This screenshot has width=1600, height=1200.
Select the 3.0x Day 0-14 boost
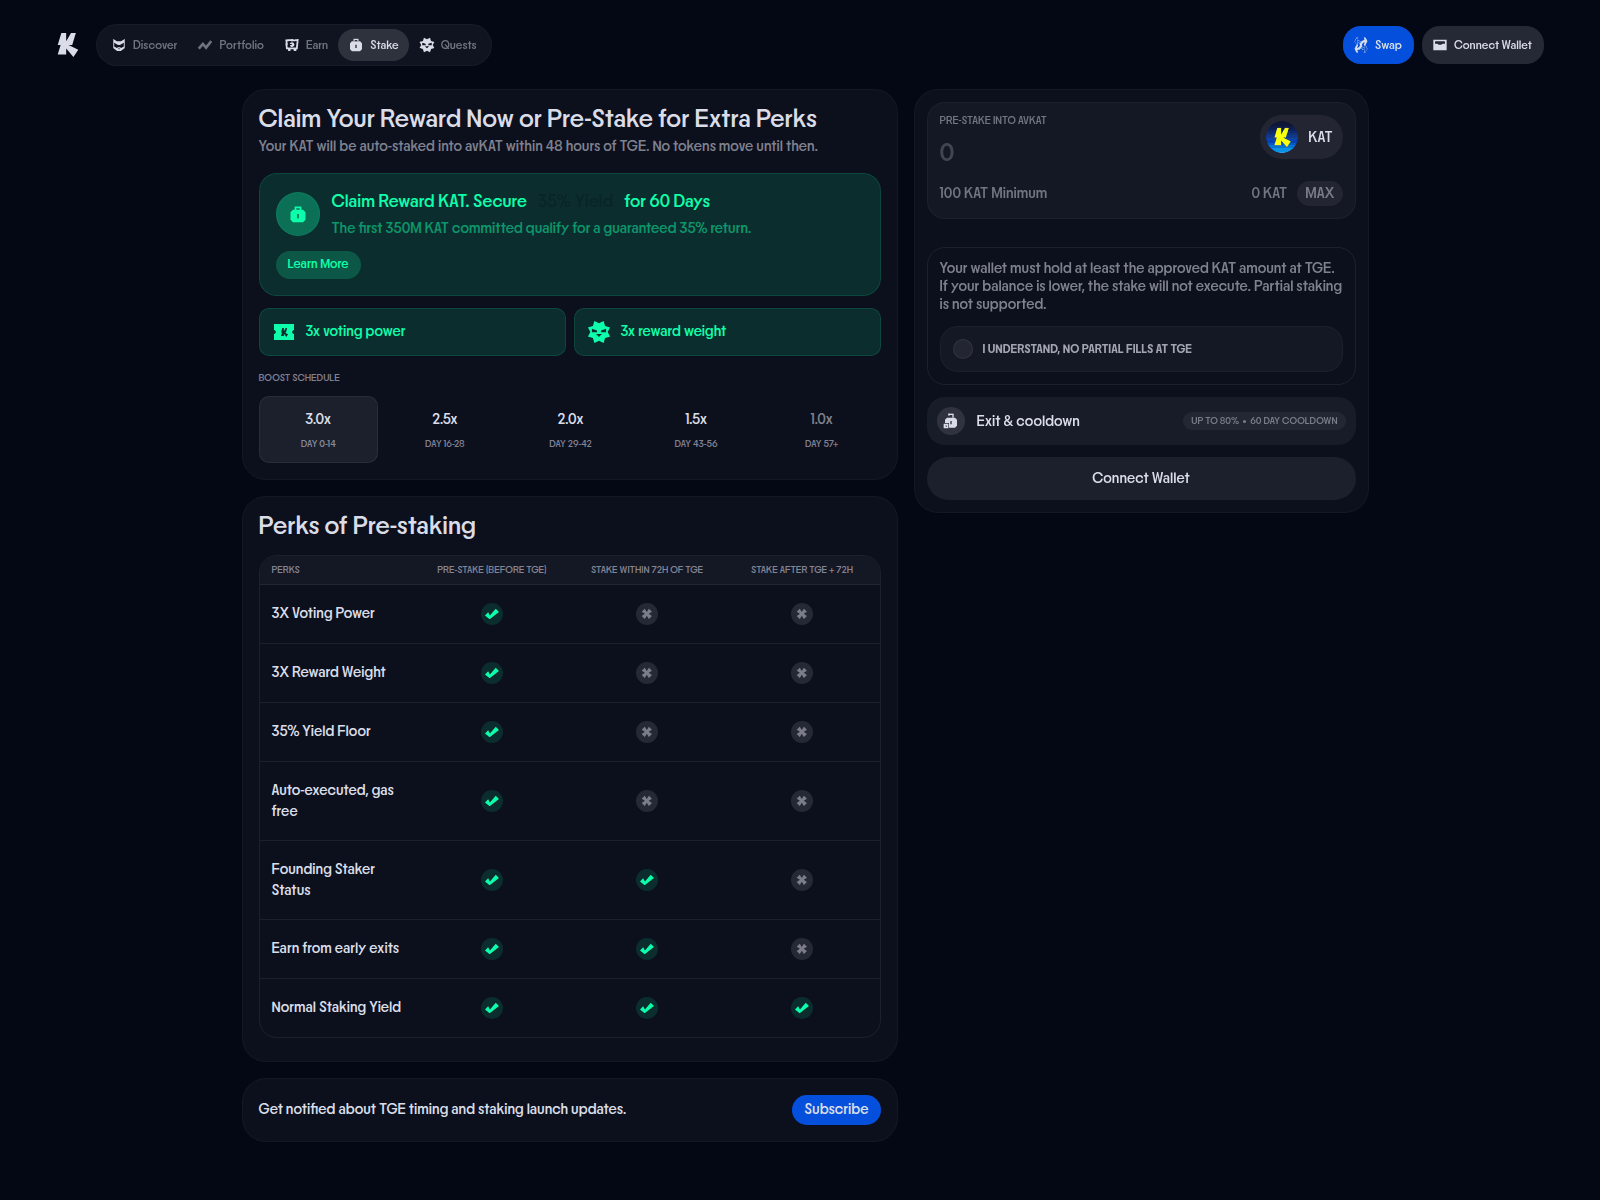pos(318,429)
